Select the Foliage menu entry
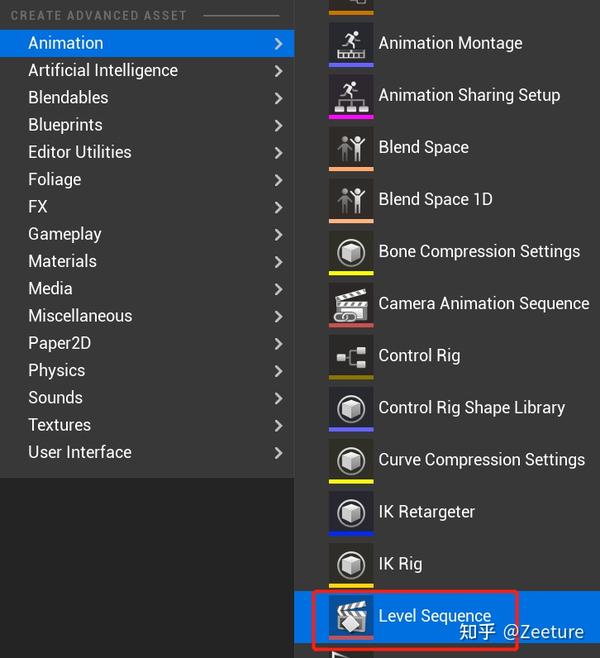600x658 pixels. pyautogui.click(x=55, y=179)
